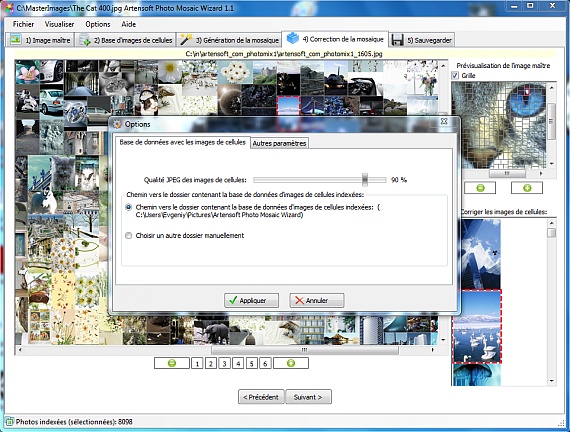Click mosaic horizontal scrollbar left arrow
The height and width of the screenshot is (432, 570).
pos(20,350)
